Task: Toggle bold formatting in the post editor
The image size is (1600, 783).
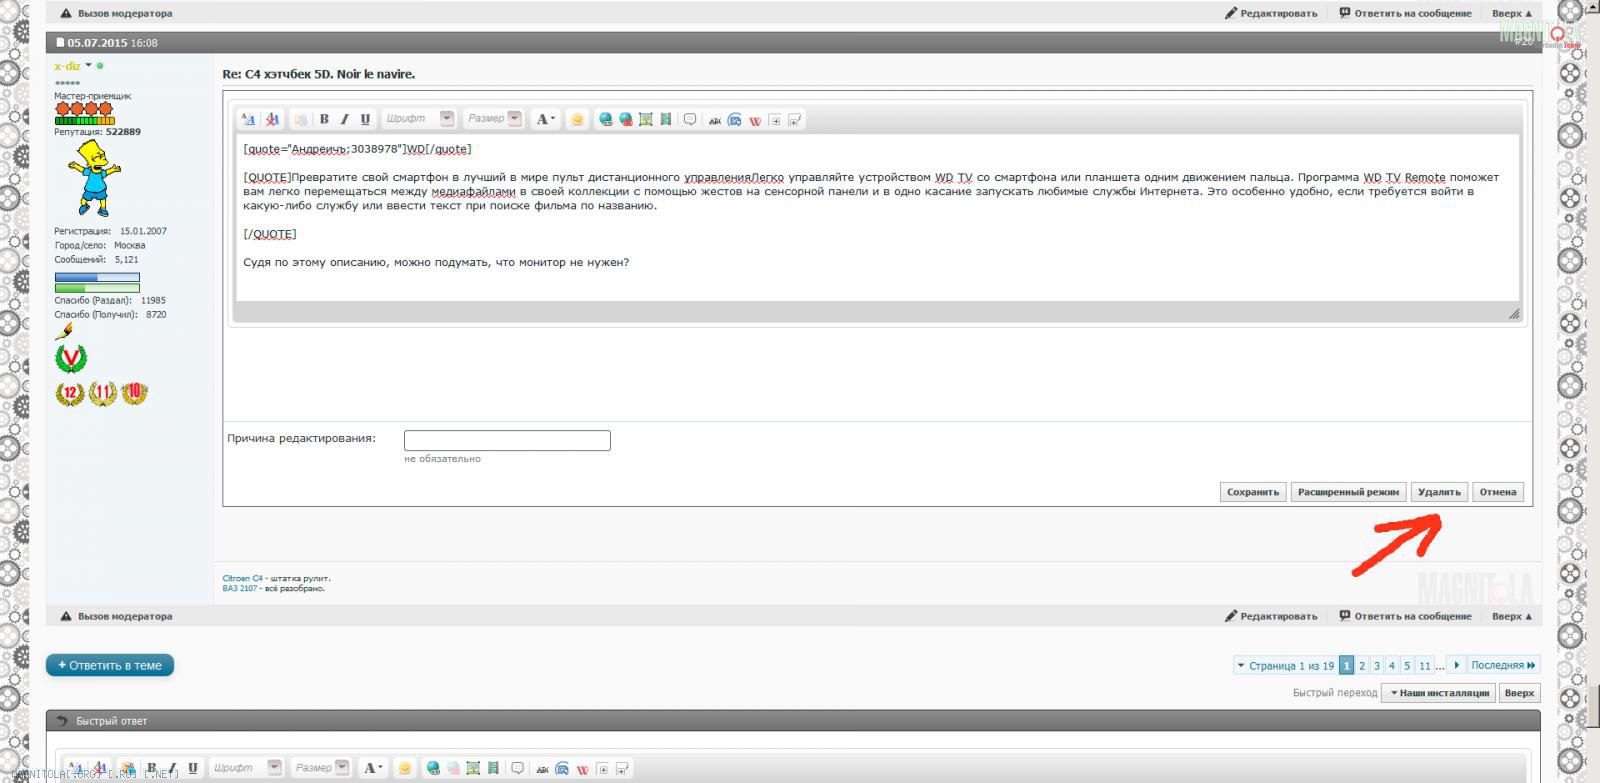Action: pyautogui.click(x=324, y=119)
